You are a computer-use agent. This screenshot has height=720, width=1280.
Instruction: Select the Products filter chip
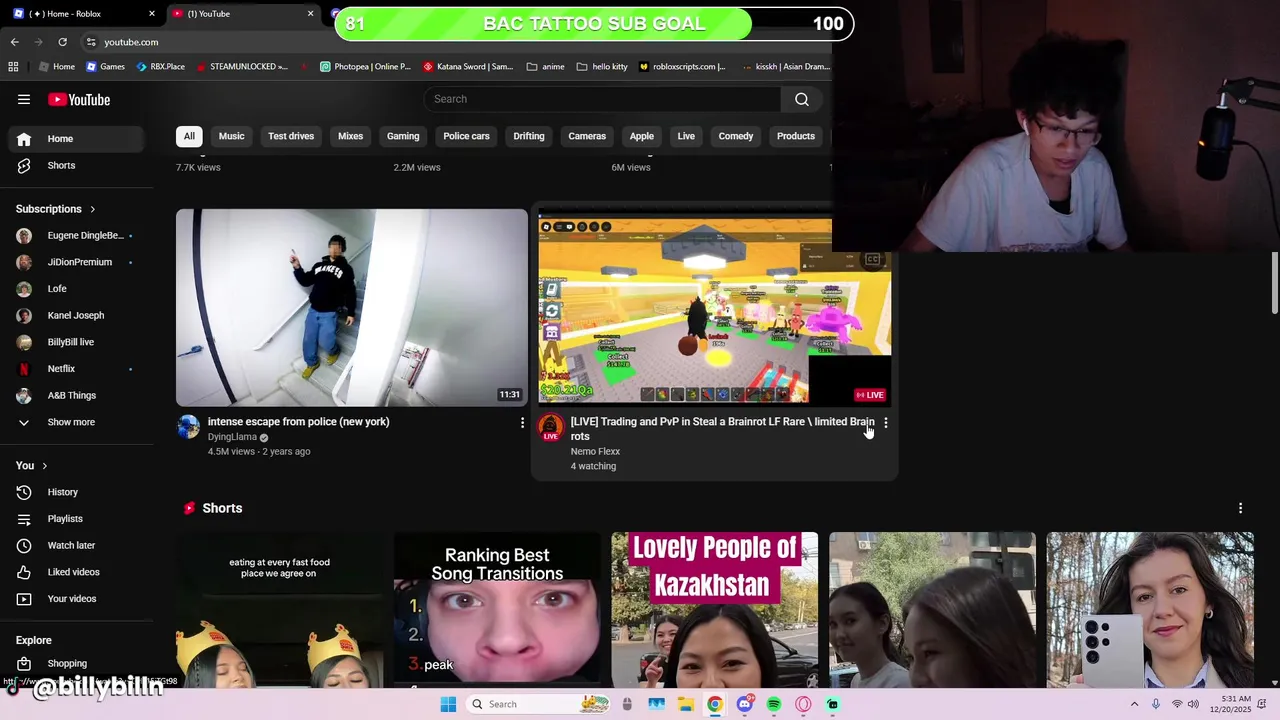(x=796, y=136)
